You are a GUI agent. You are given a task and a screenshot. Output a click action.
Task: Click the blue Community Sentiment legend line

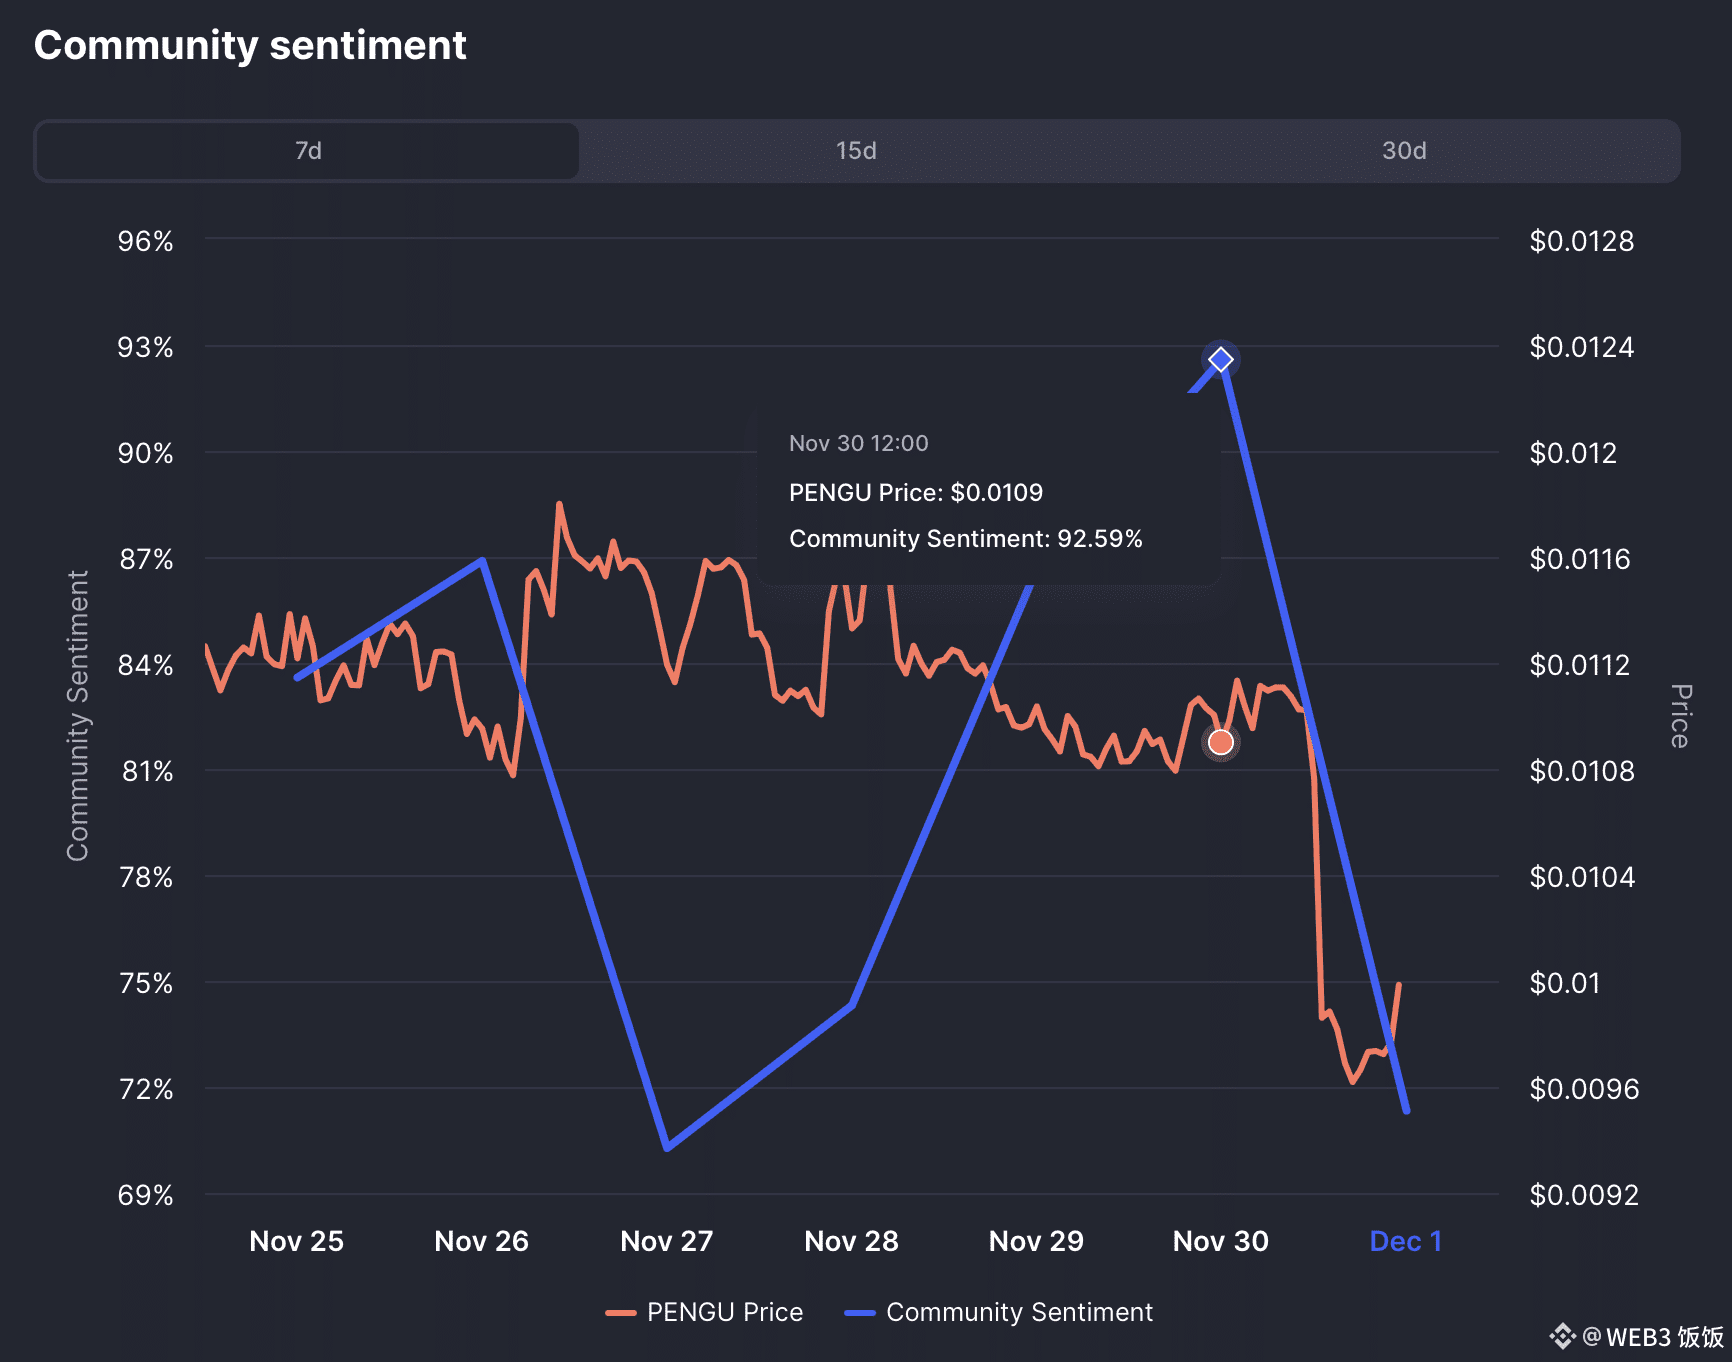[860, 1313]
